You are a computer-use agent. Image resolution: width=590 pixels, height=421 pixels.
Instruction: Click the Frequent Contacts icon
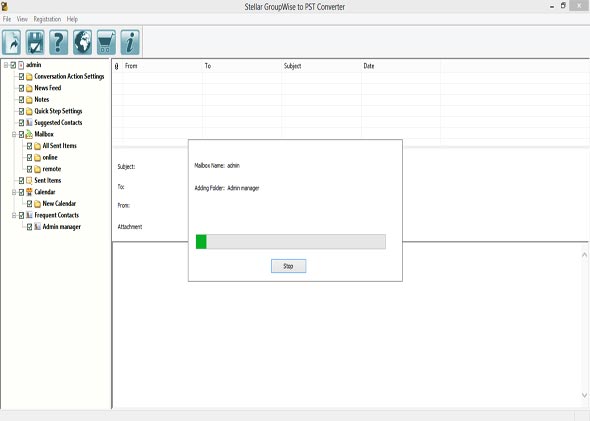pyautogui.click(x=29, y=215)
